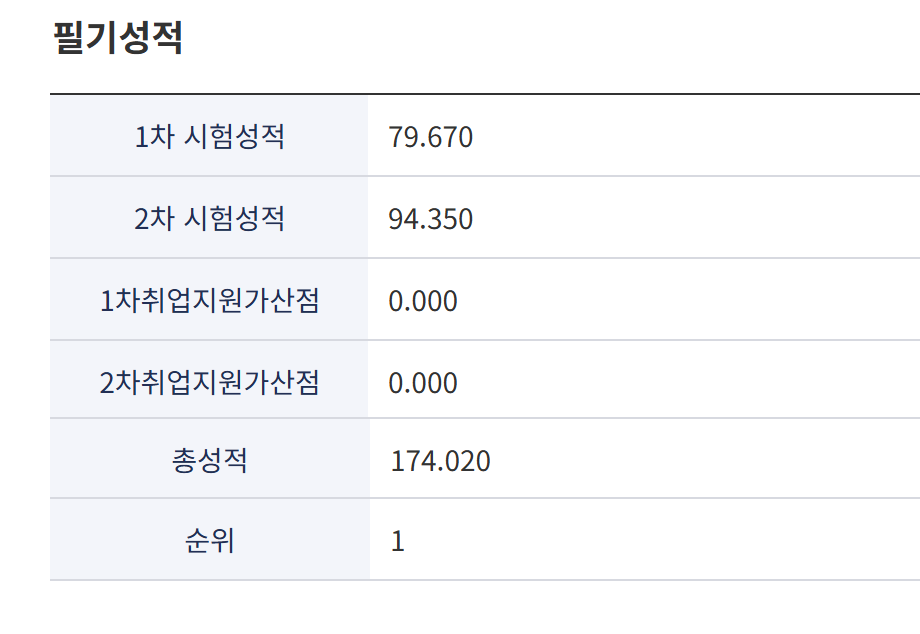This screenshot has height=634, width=920.
Task: Select the 174.020 total score value
Action: click(440, 461)
